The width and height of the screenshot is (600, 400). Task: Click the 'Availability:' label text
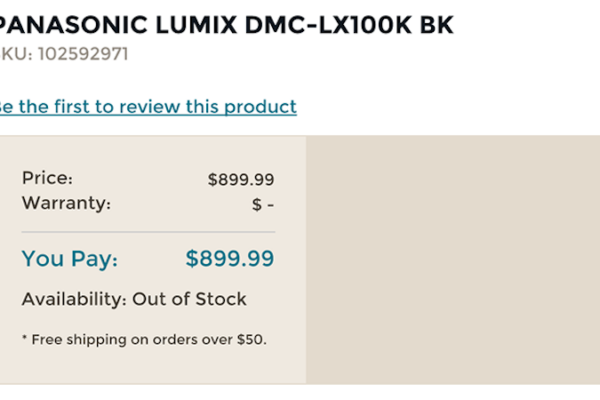[x=71, y=299]
